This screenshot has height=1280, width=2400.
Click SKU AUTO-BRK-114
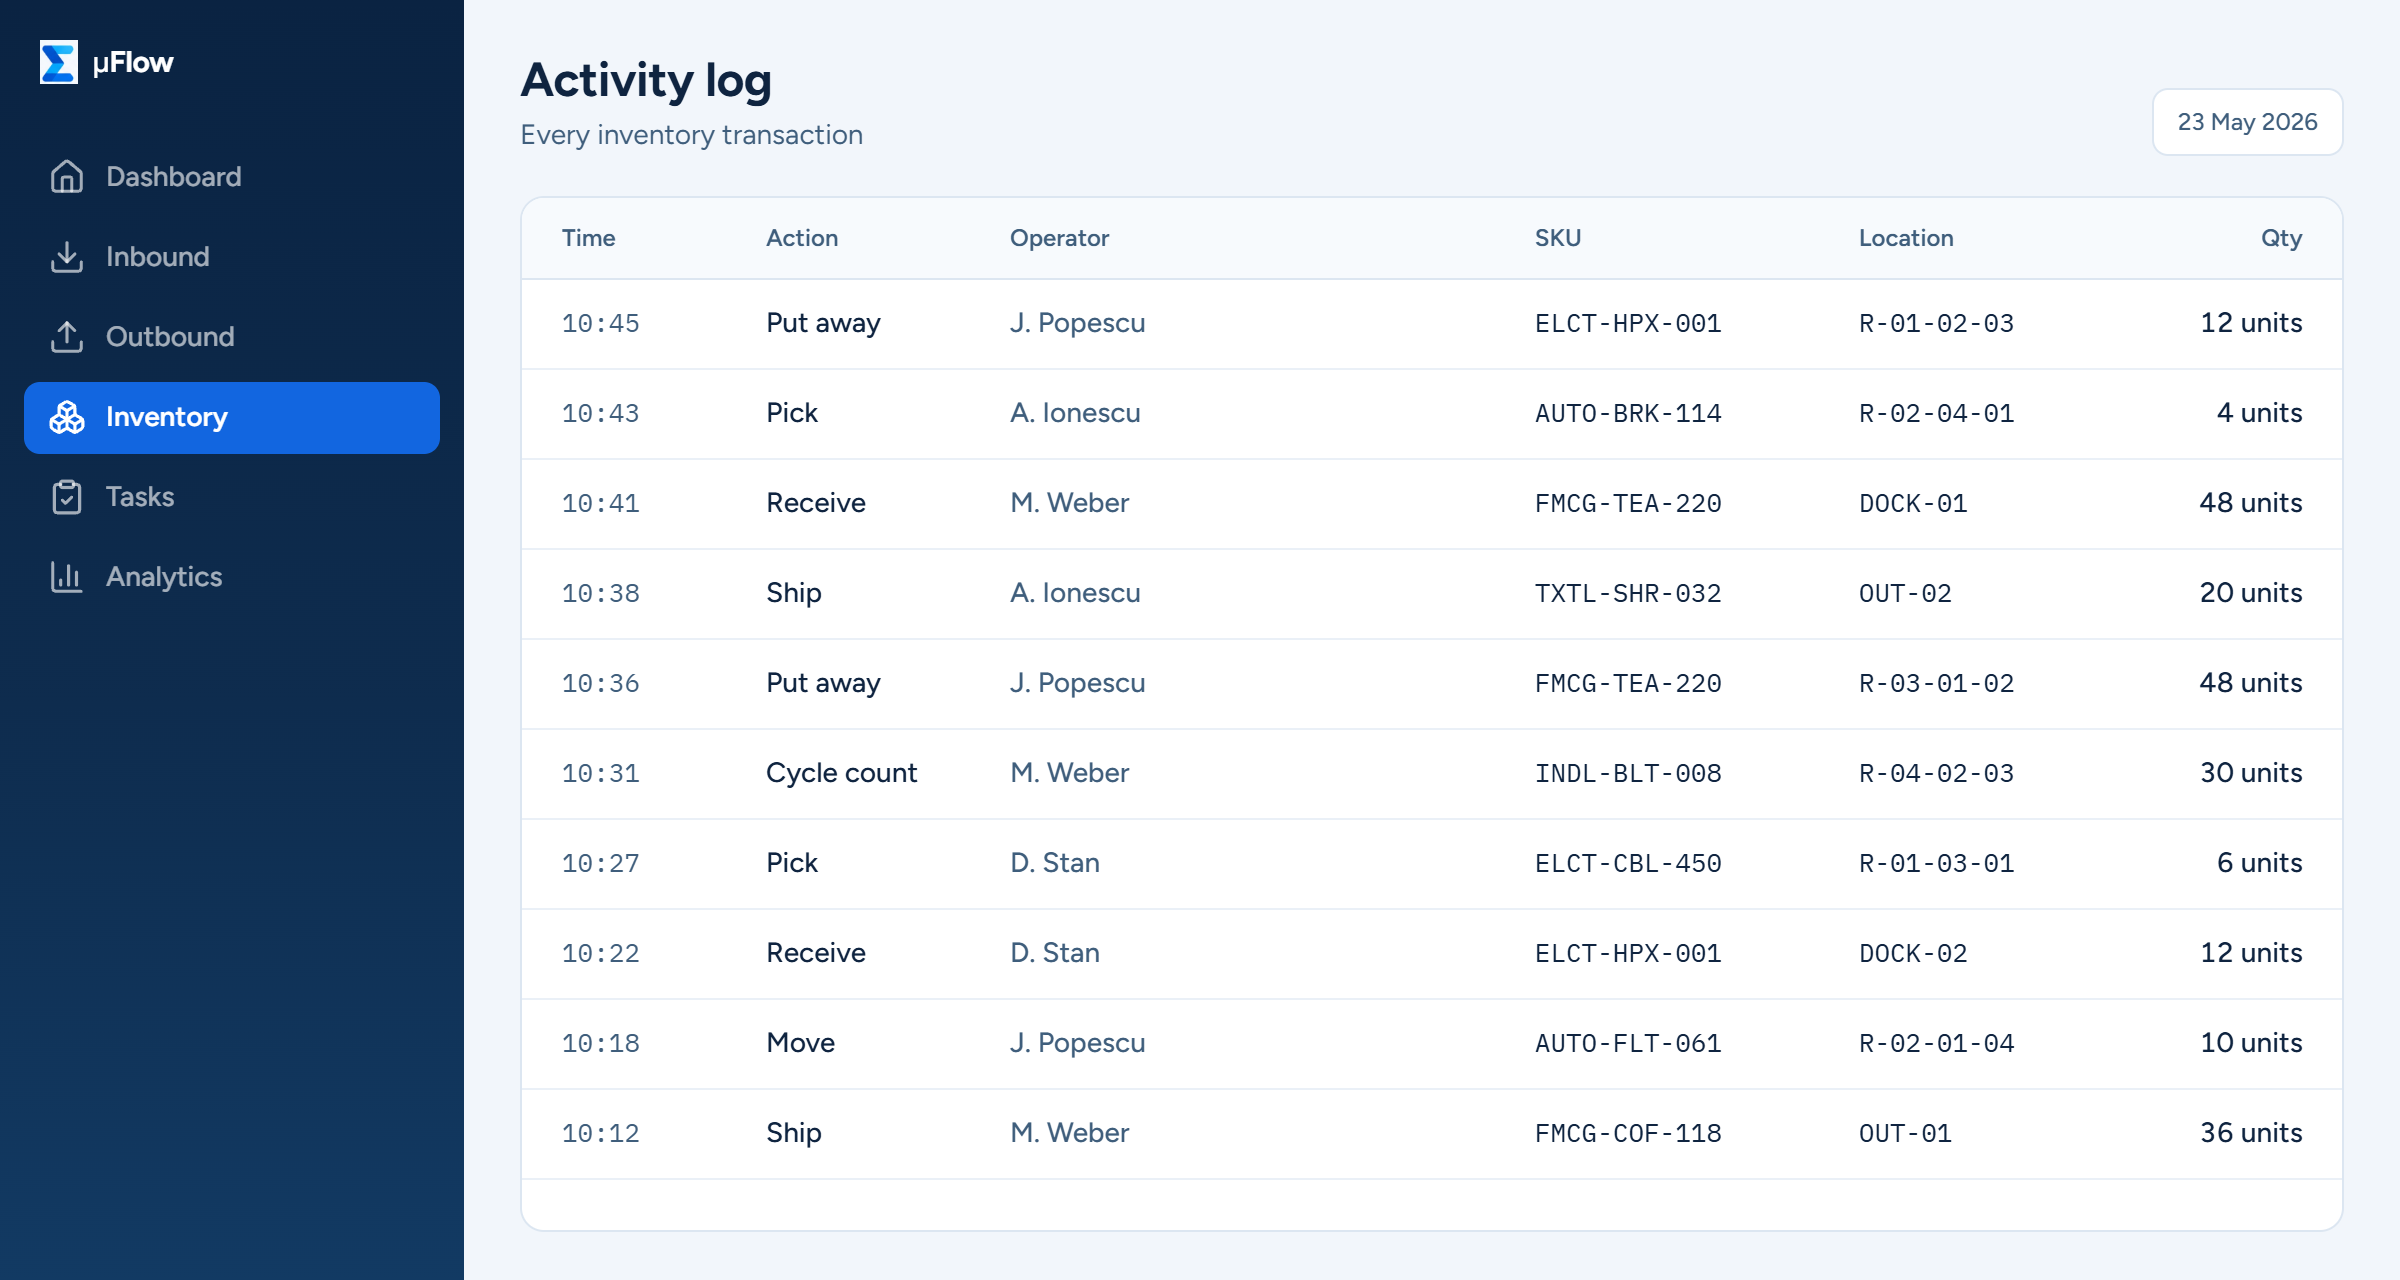point(1628,414)
